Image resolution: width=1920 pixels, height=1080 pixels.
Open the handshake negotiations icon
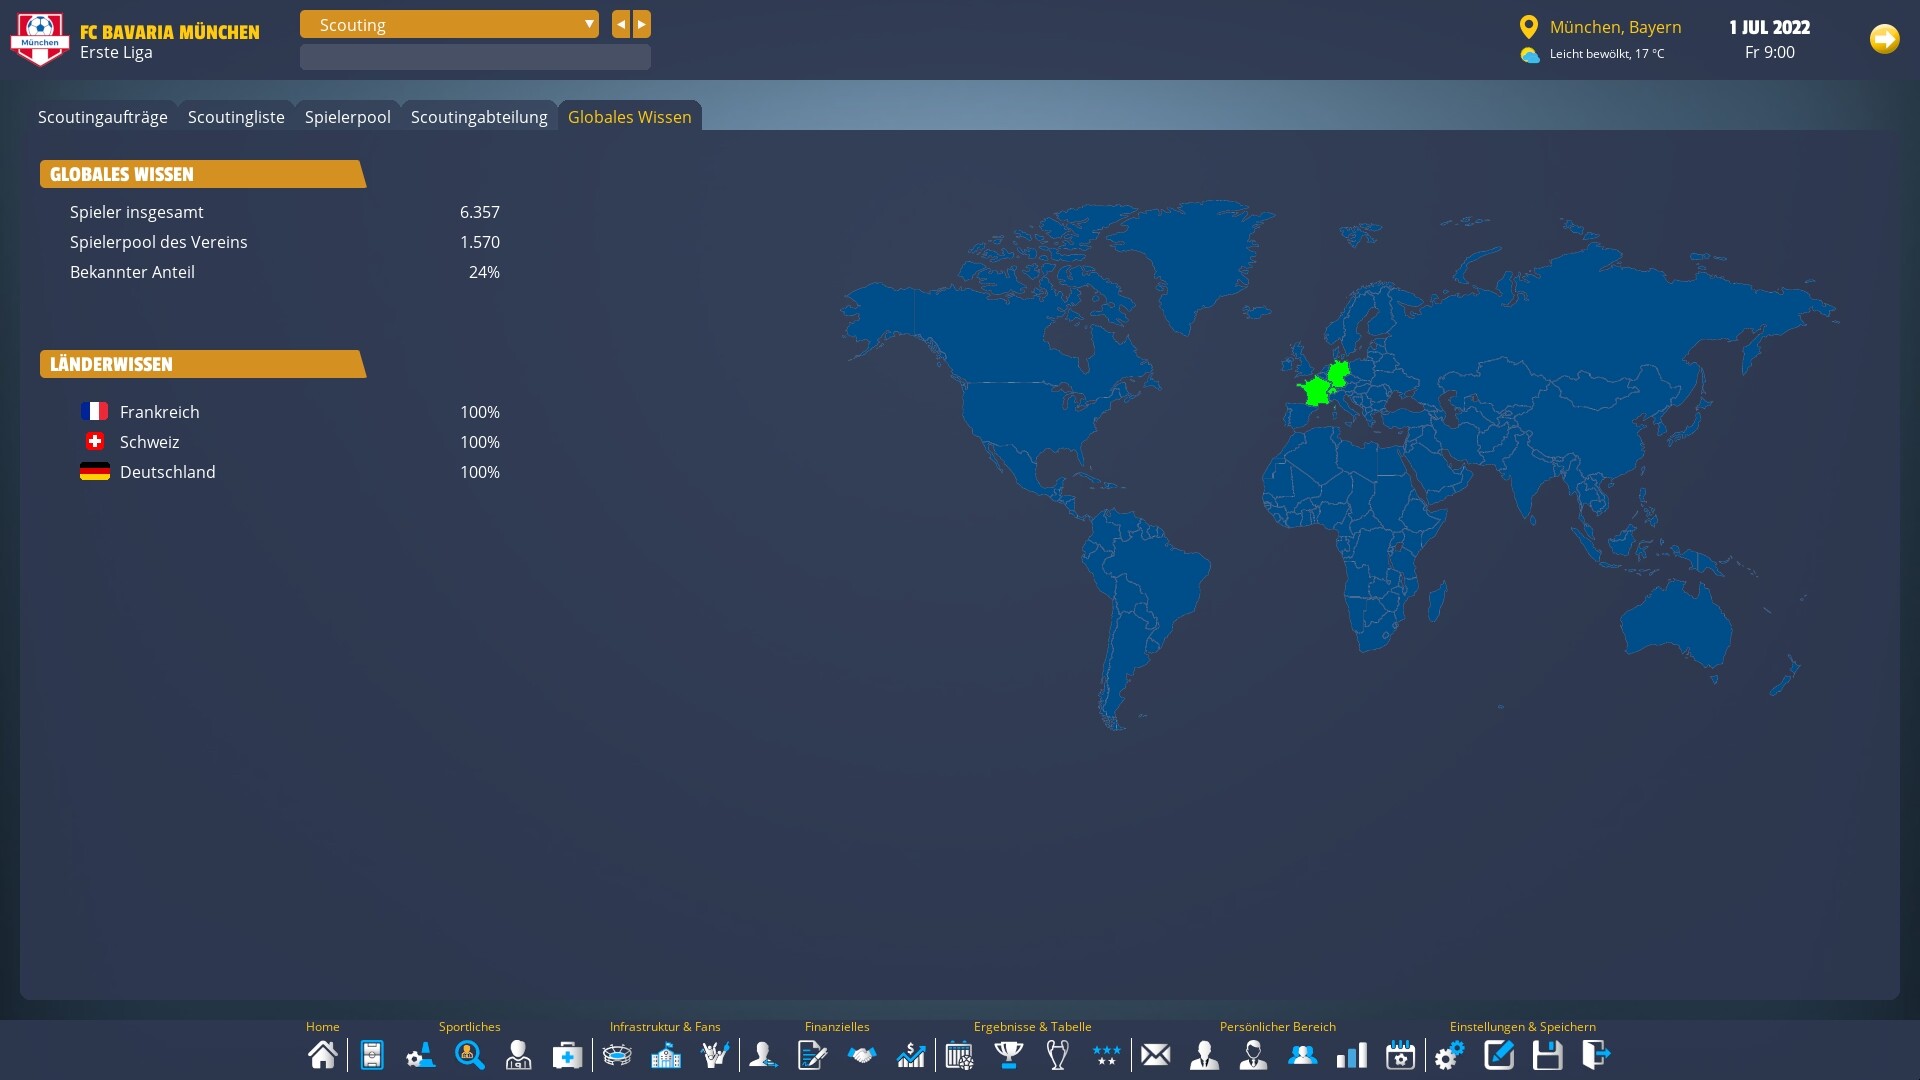click(861, 1055)
